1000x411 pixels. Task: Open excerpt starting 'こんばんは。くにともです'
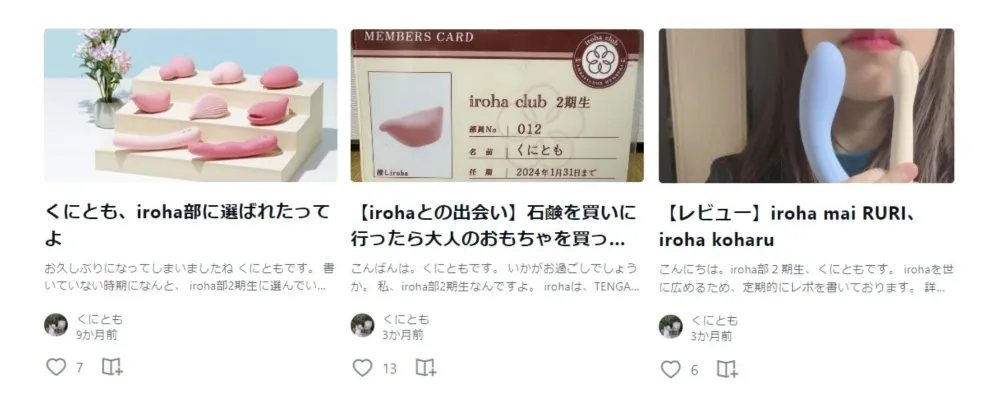coord(495,277)
